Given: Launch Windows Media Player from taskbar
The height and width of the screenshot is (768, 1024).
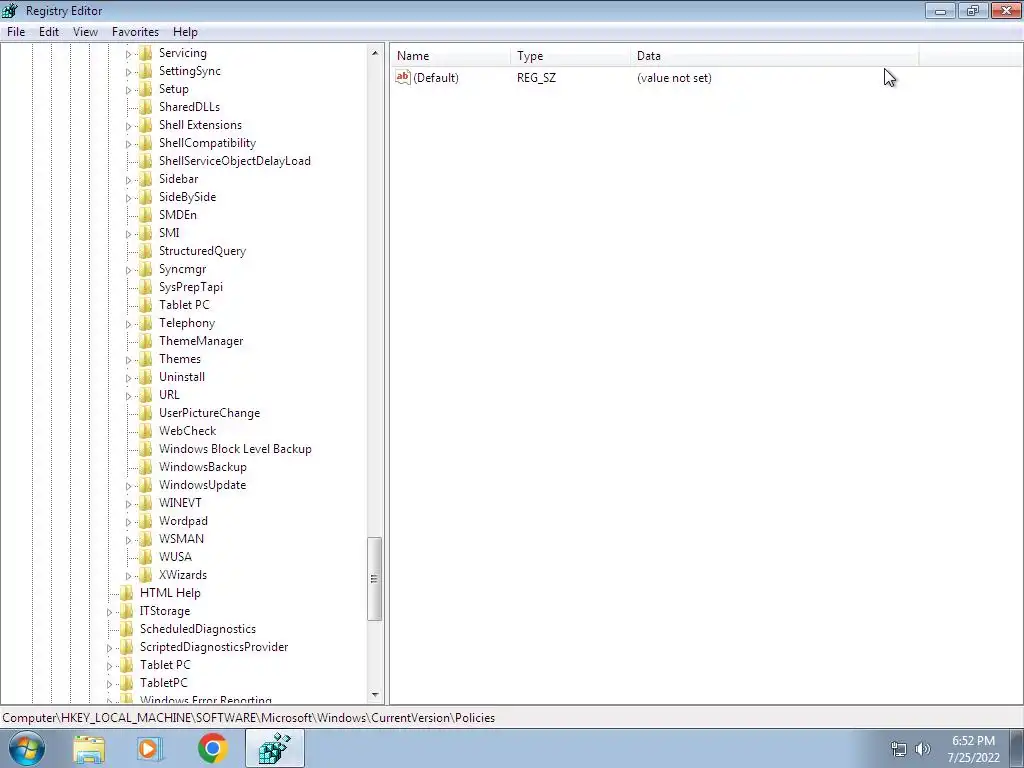Looking at the screenshot, I should (150, 749).
